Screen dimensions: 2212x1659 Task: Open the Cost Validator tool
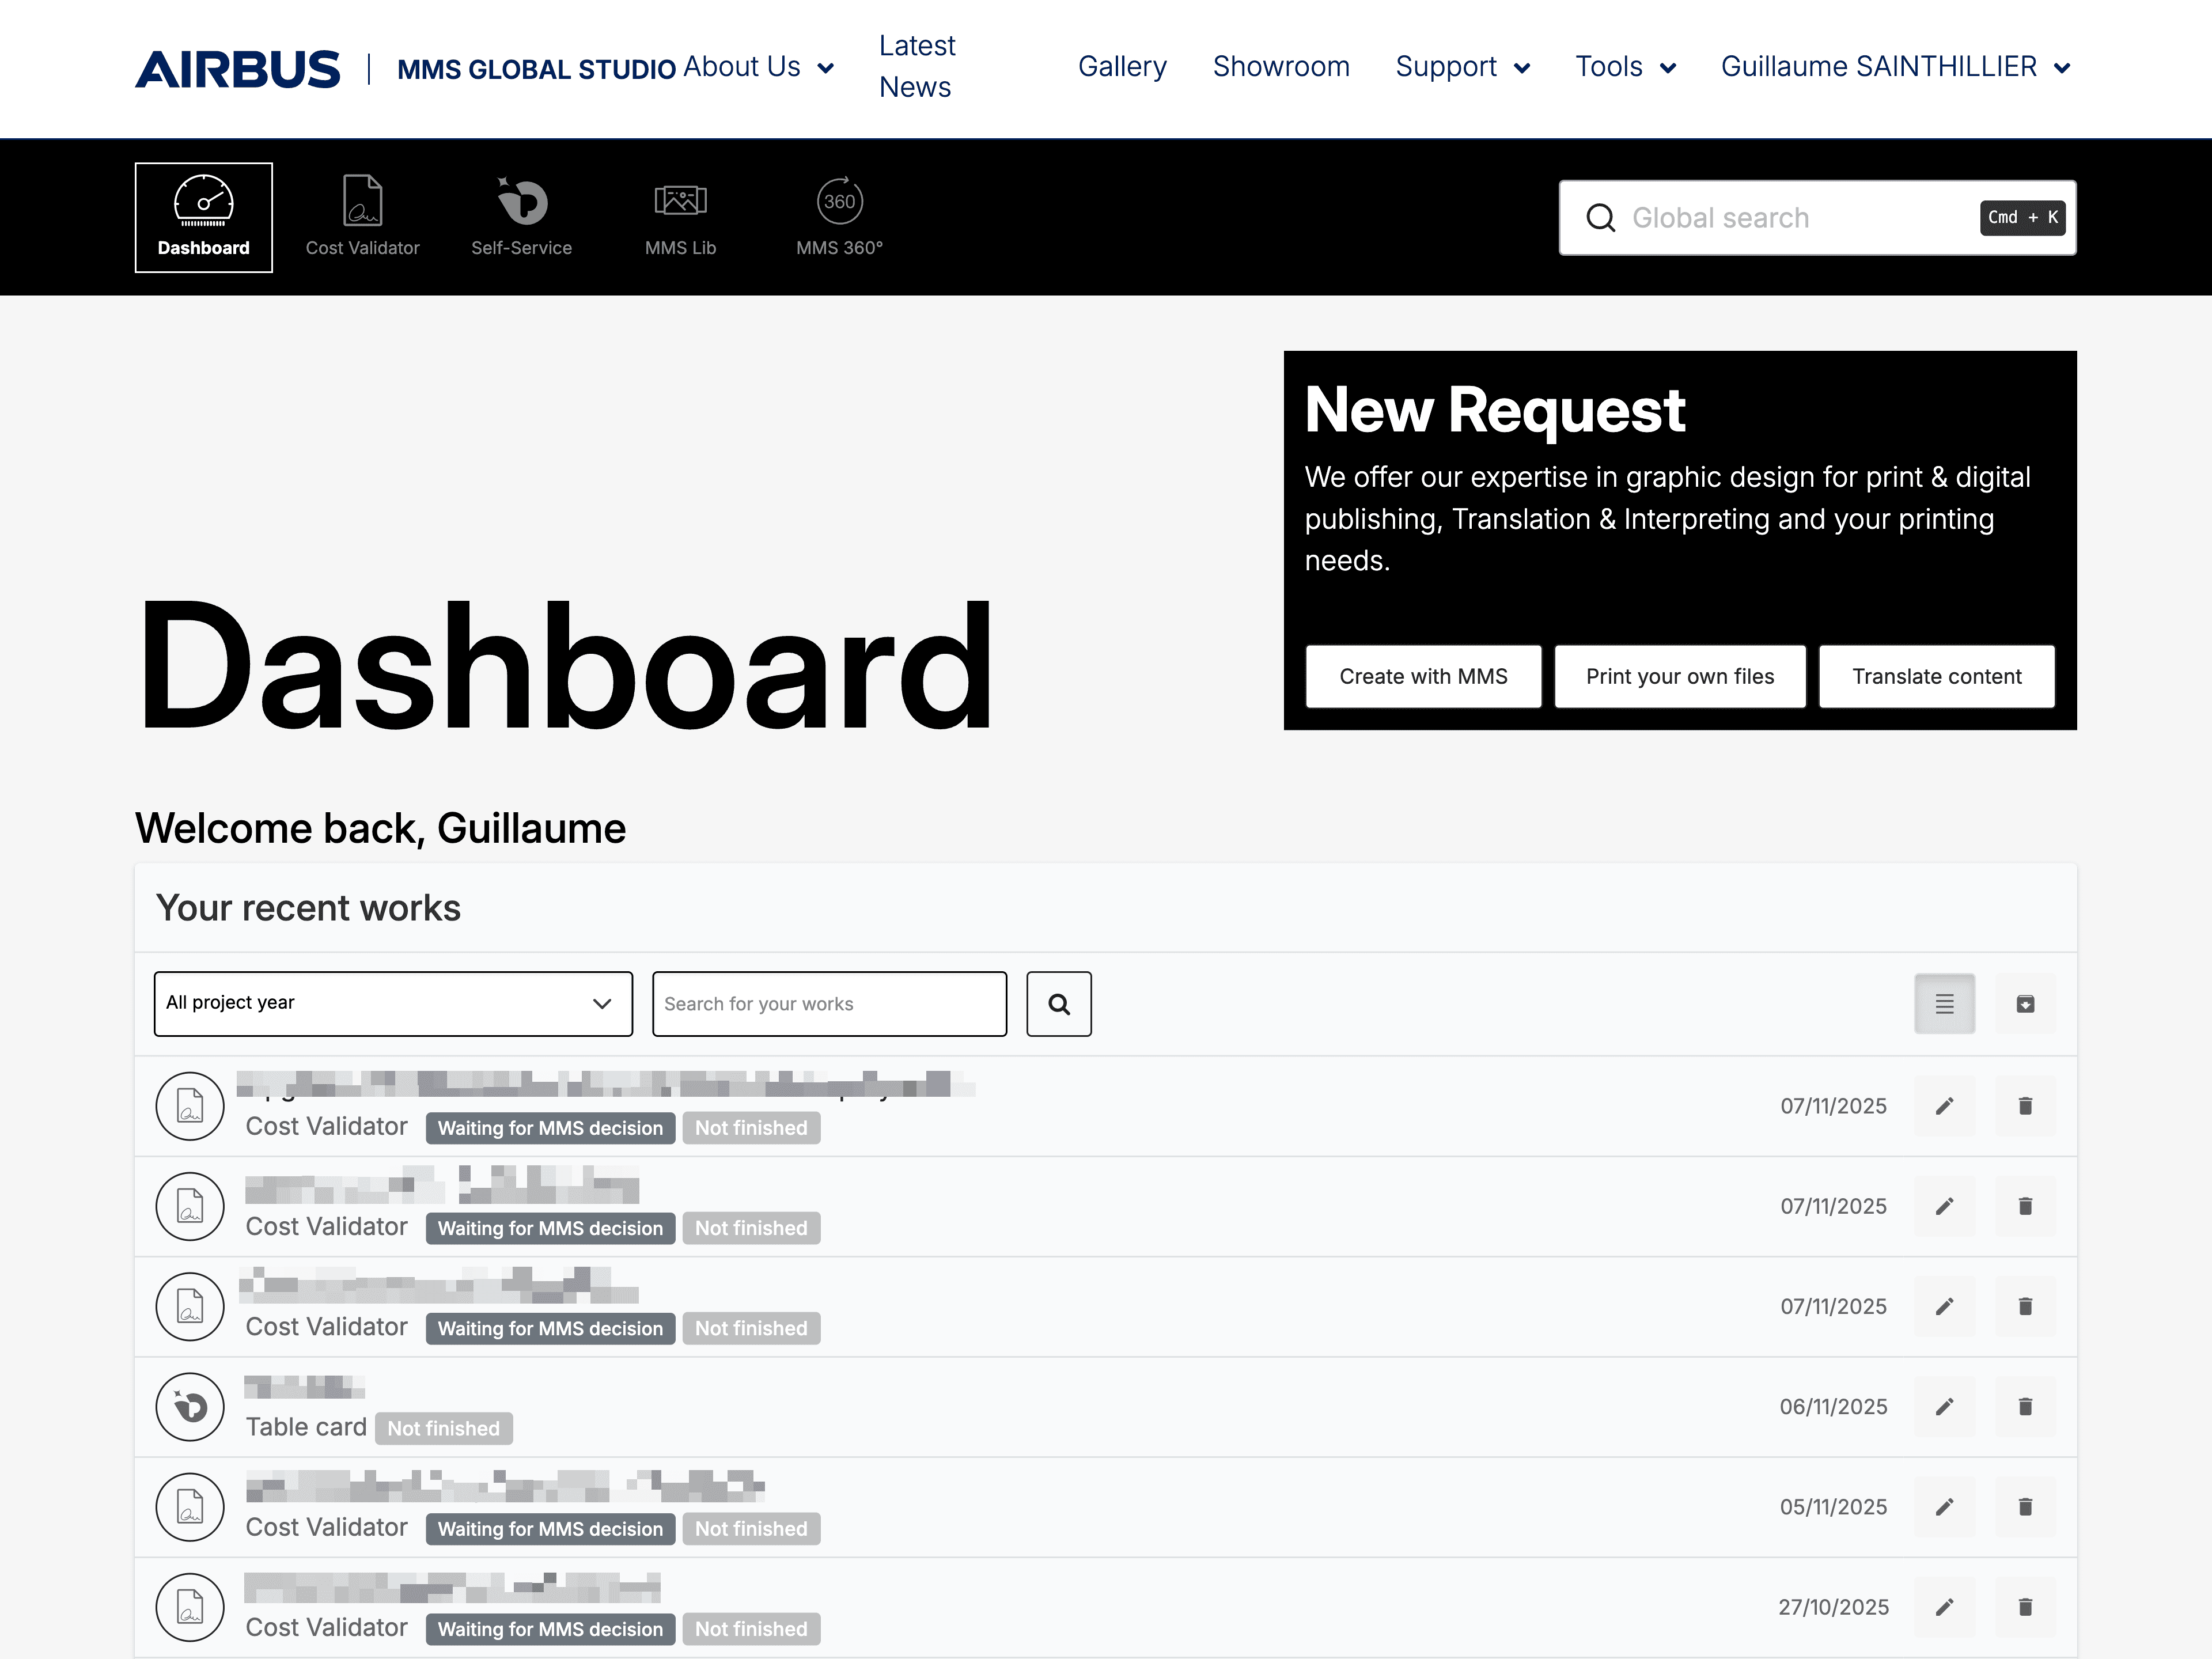click(x=362, y=215)
